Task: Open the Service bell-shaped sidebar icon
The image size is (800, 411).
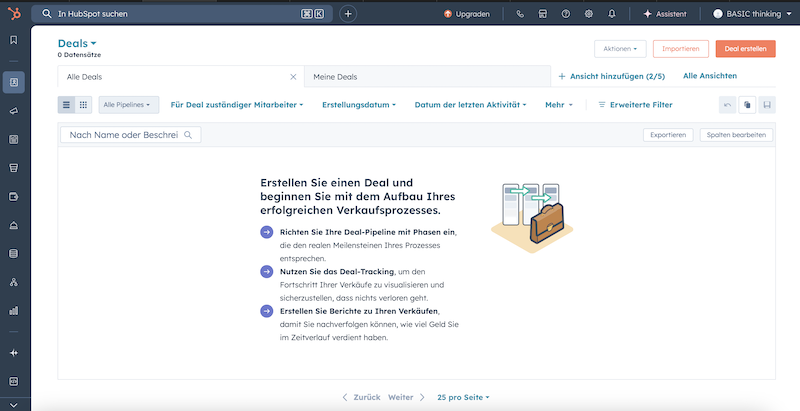Action: click(x=14, y=225)
